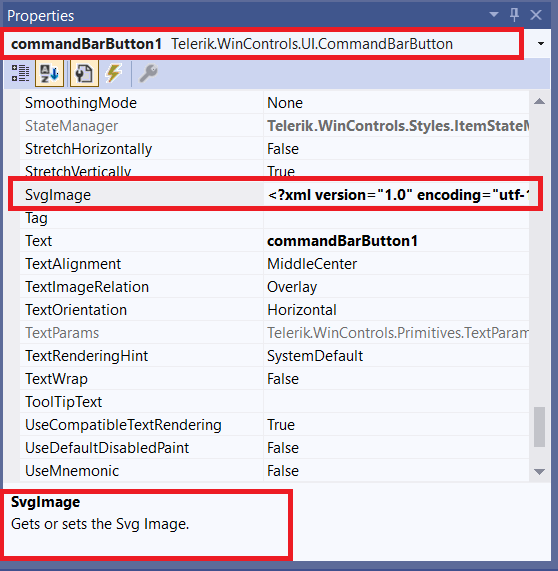Show Properties page icon

pyautogui.click(x=84, y=73)
